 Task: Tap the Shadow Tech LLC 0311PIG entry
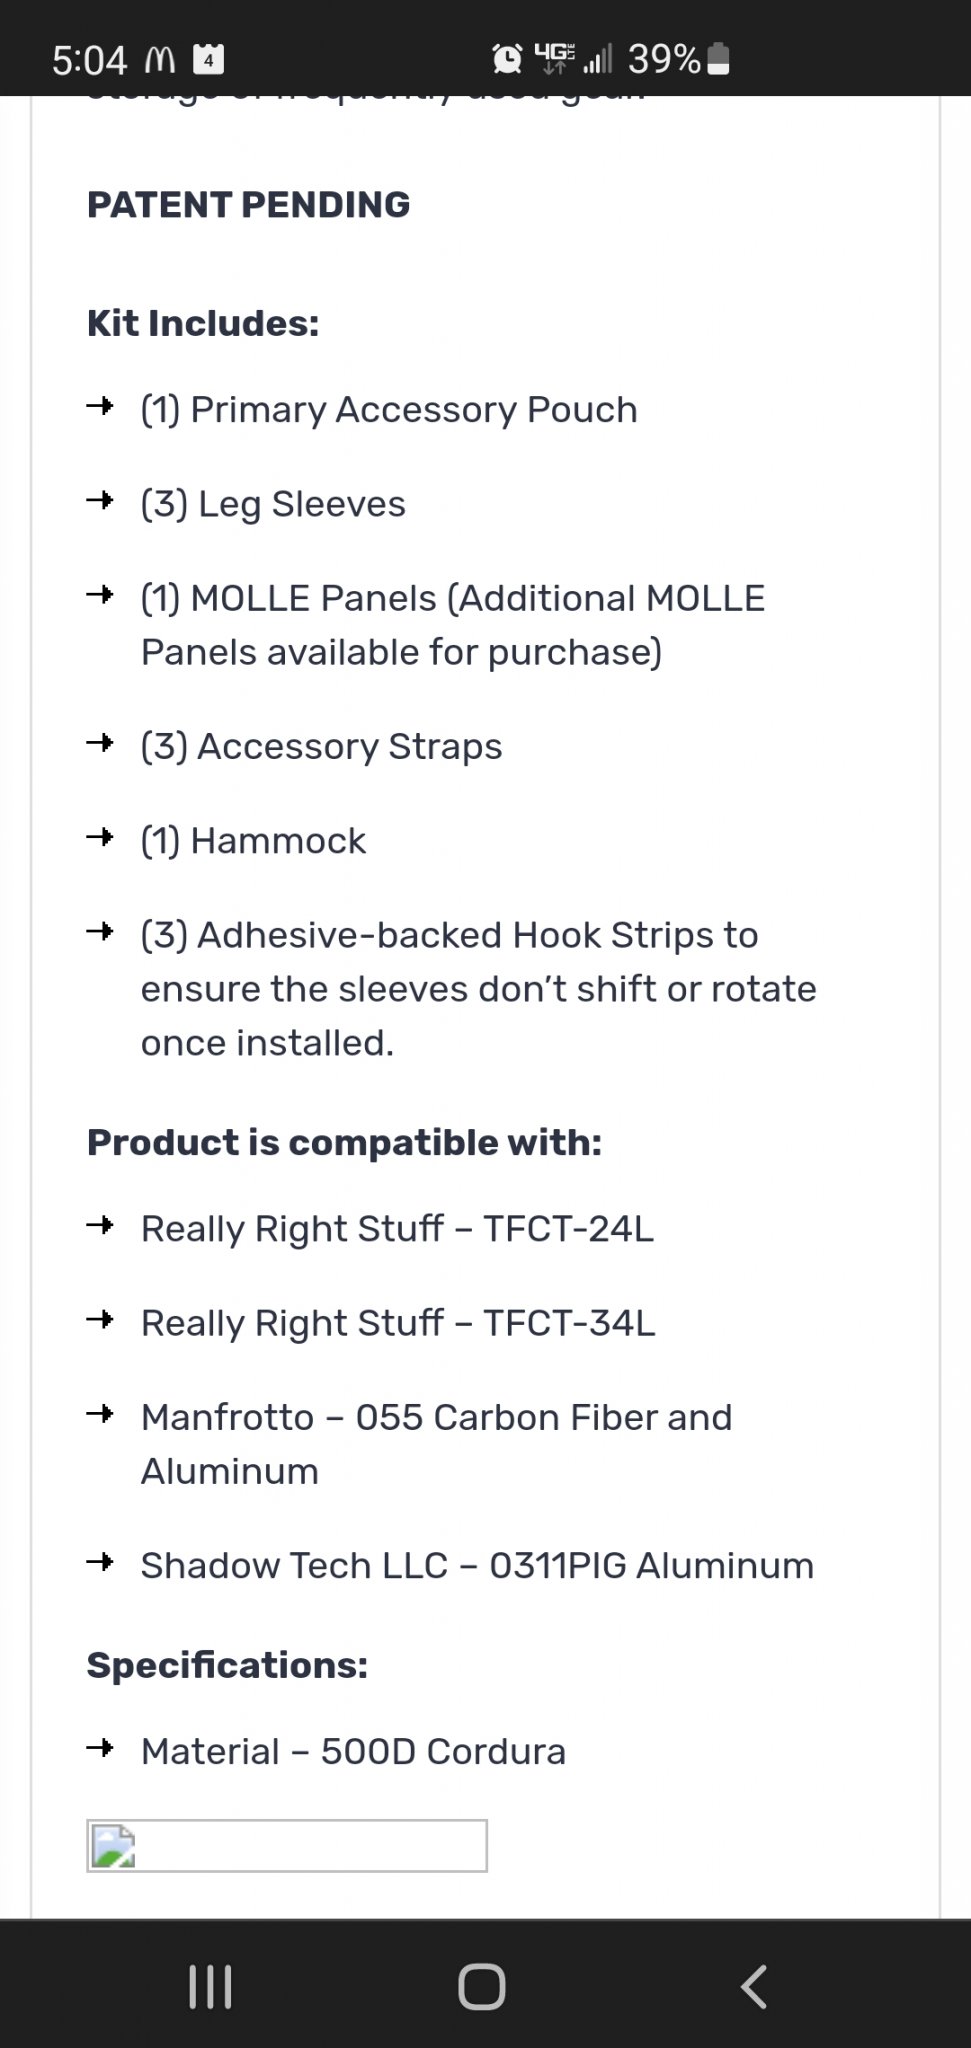[477, 1565]
